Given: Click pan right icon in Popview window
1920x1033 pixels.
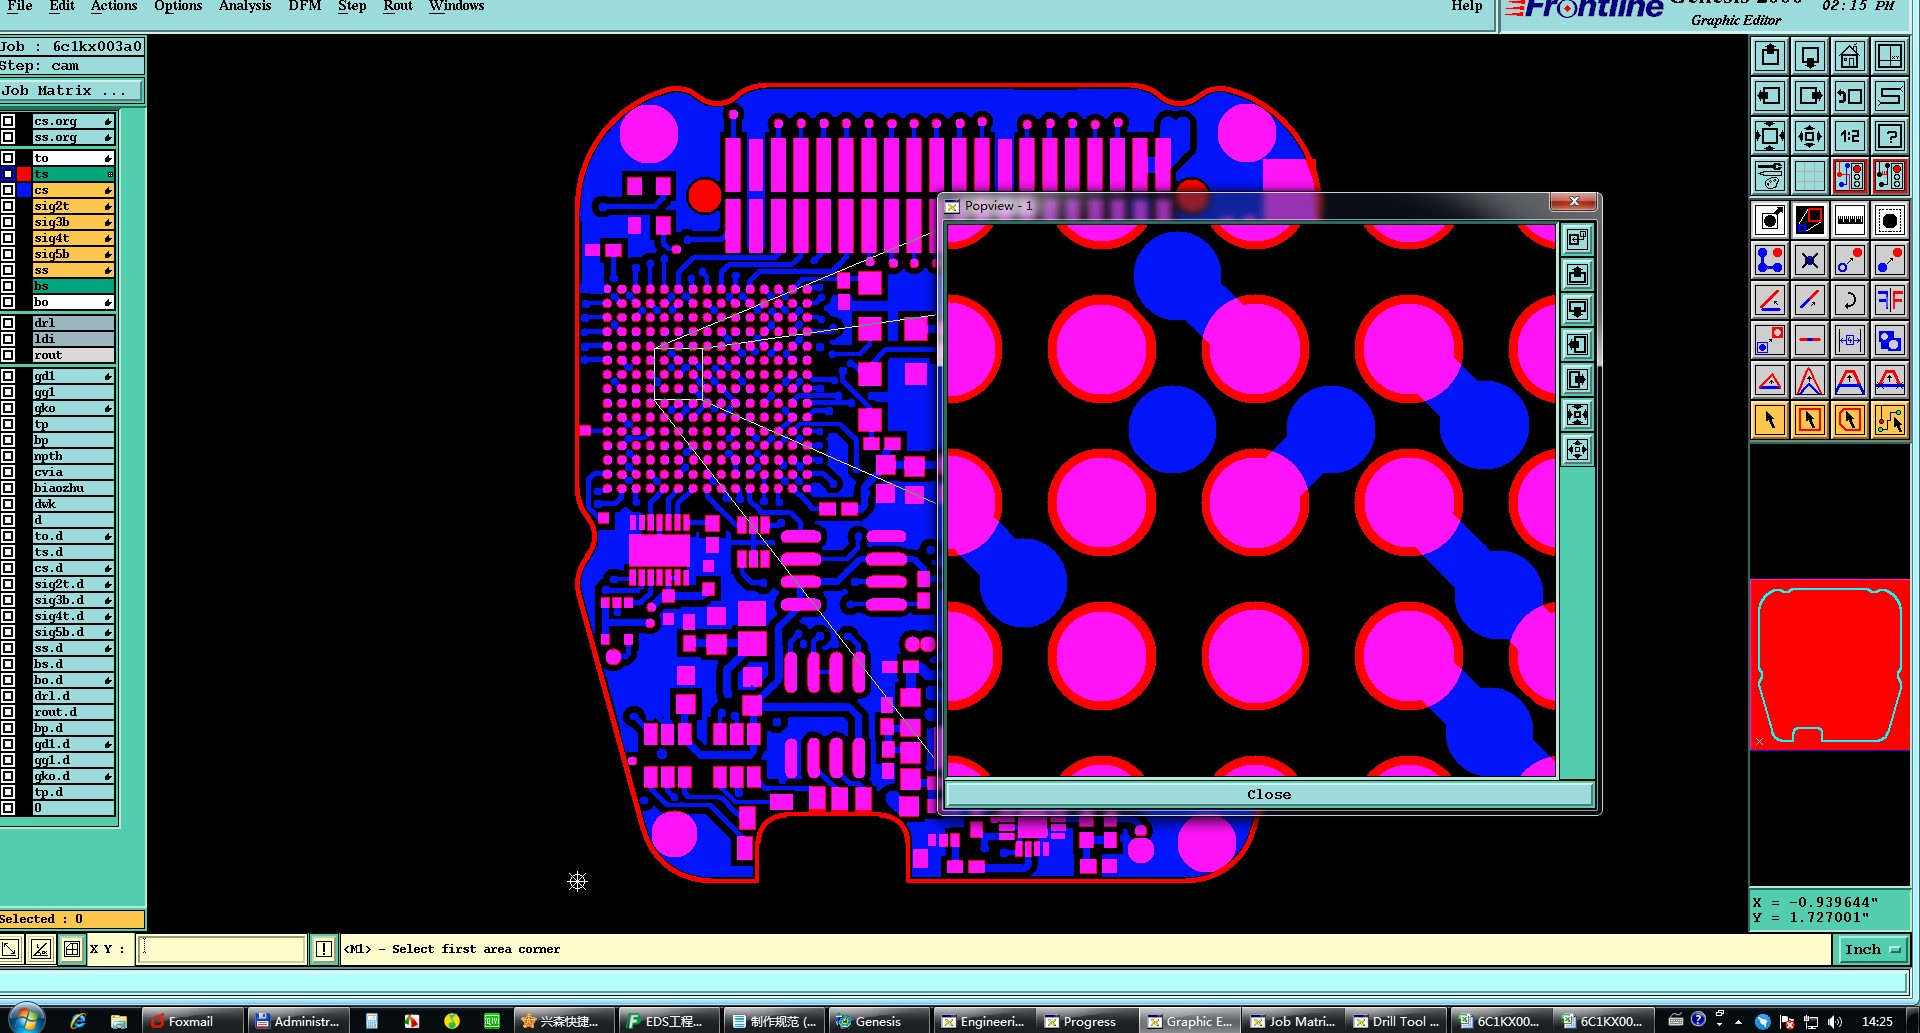Looking at the screenshot, I should click(1578, 379).
